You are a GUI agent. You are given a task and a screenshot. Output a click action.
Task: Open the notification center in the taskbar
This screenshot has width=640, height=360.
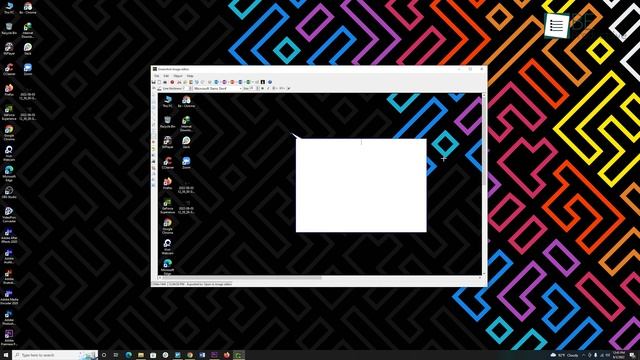point(632,355)
